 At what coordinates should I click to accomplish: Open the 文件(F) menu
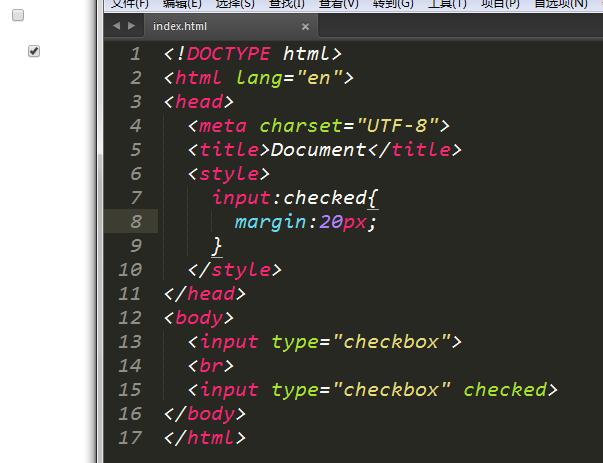point(130,4)
